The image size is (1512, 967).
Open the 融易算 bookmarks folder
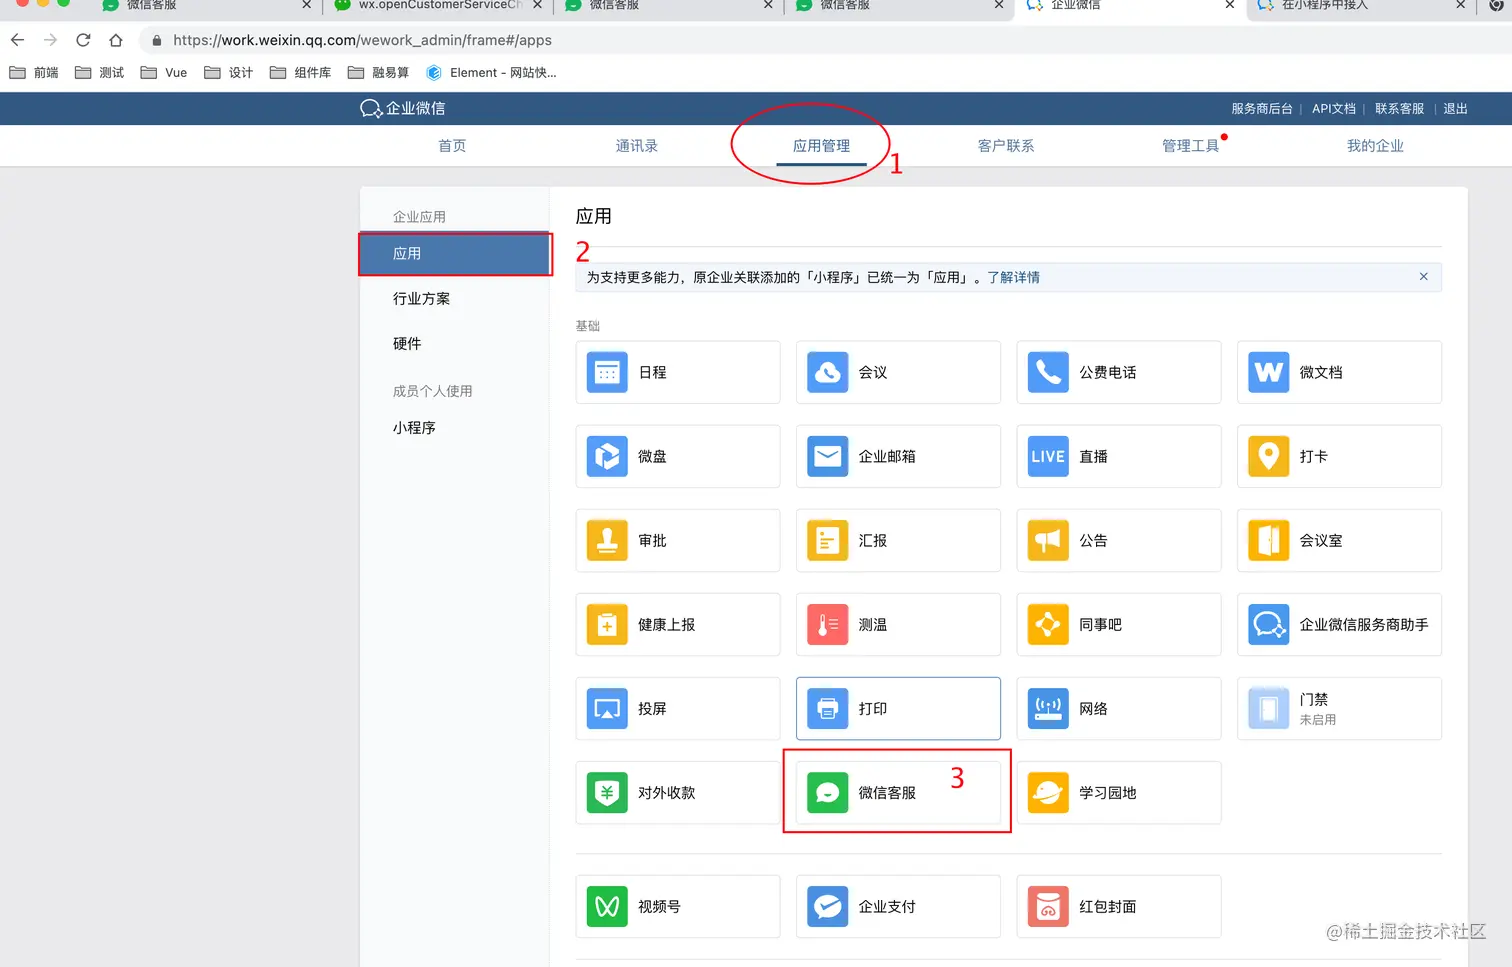[x=379, y=73]
